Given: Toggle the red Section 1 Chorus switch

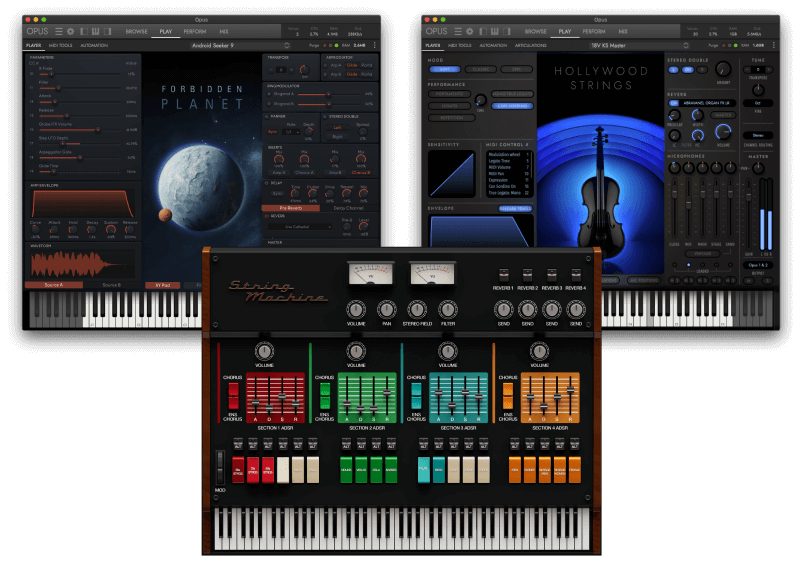Looking at the screenshot, I should tap(231, 395).
